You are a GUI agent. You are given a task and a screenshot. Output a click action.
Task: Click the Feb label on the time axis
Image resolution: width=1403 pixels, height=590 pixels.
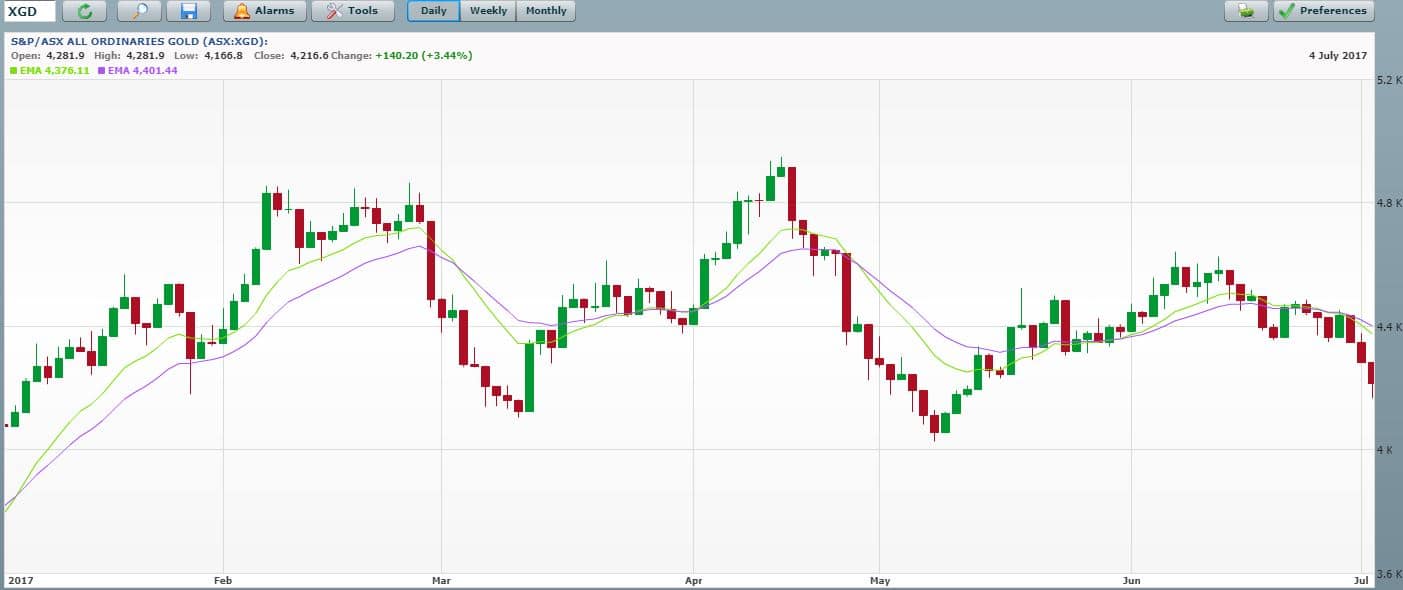pyautogui.click(x=223, y=580)
